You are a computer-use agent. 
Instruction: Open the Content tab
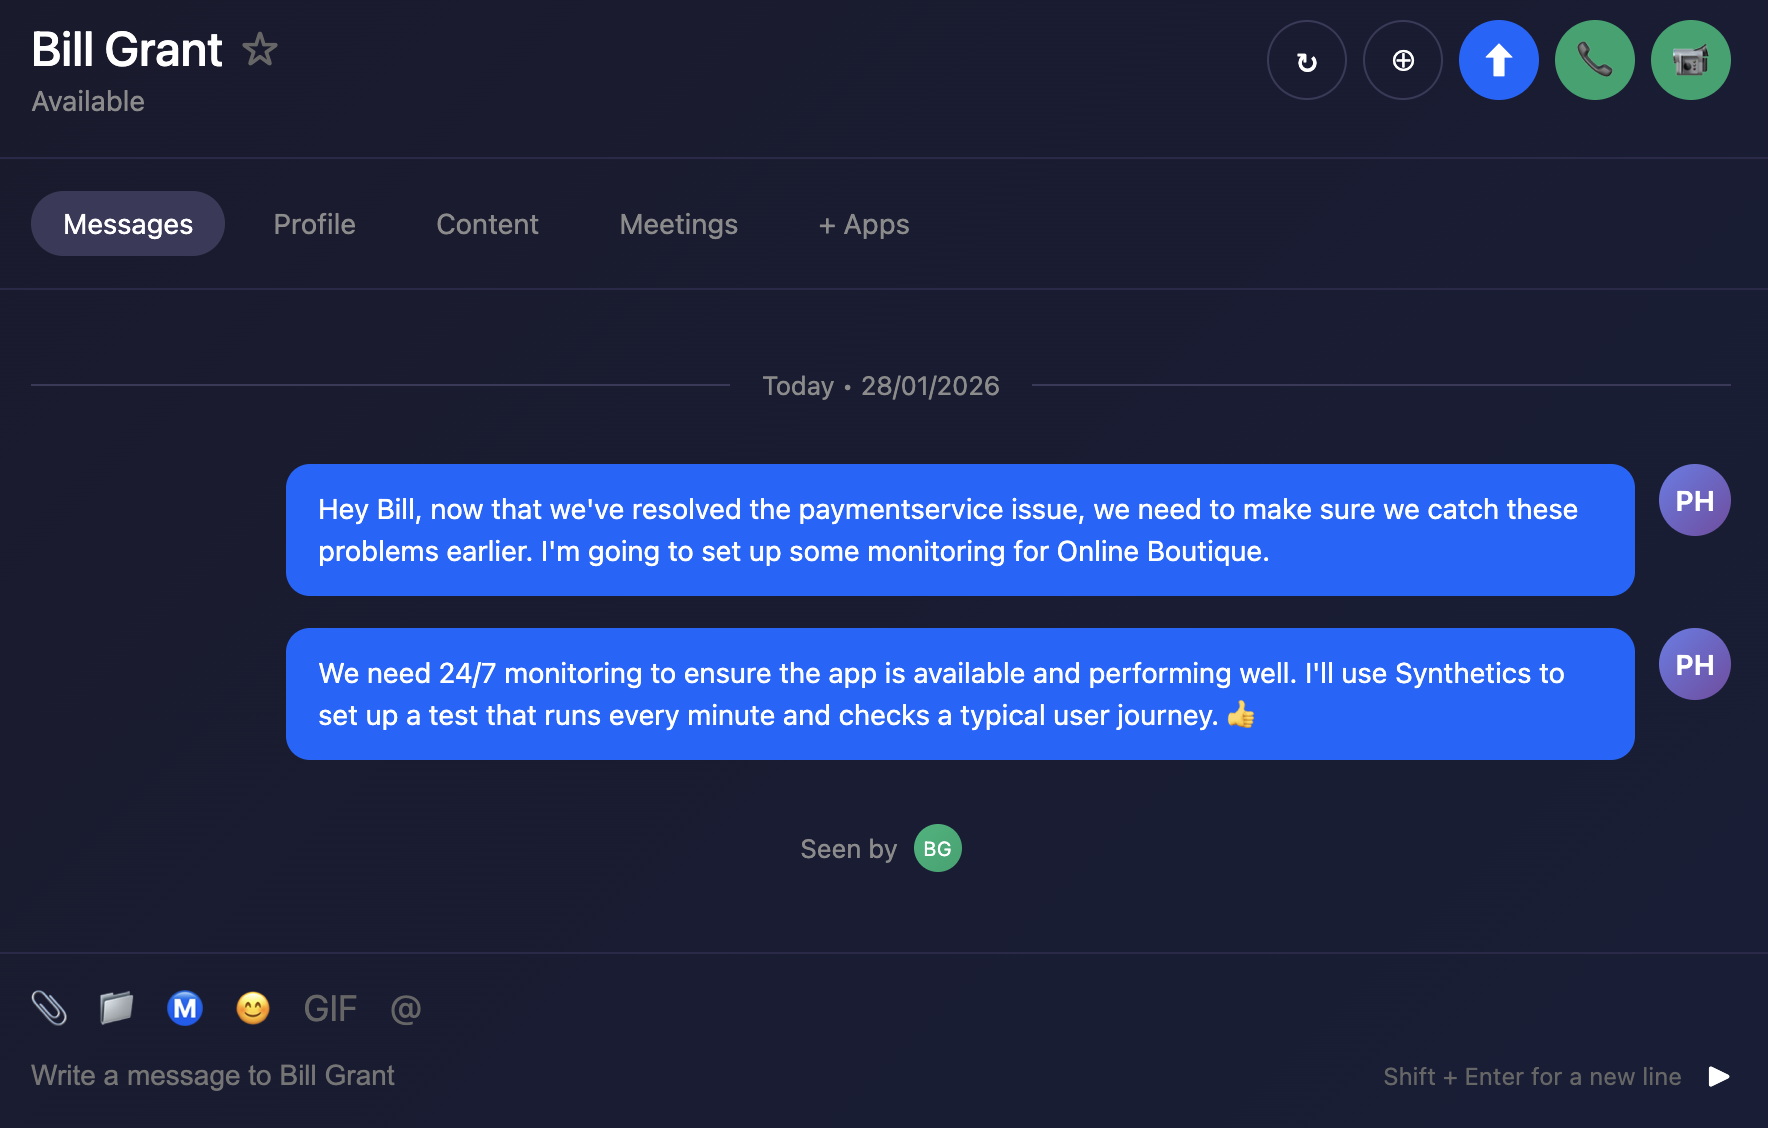487,224
